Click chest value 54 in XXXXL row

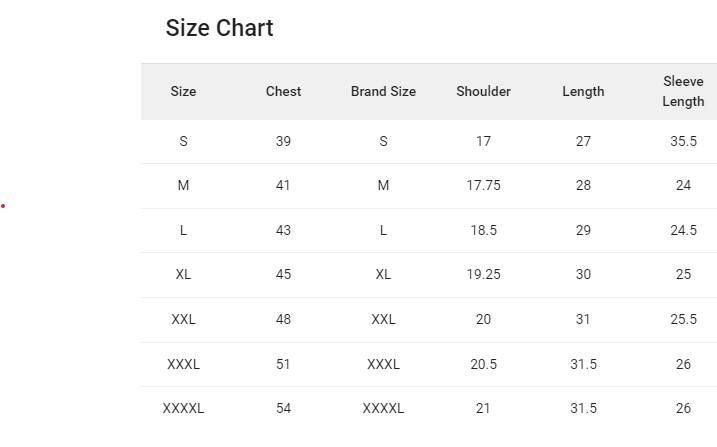(x=283, y=408)
